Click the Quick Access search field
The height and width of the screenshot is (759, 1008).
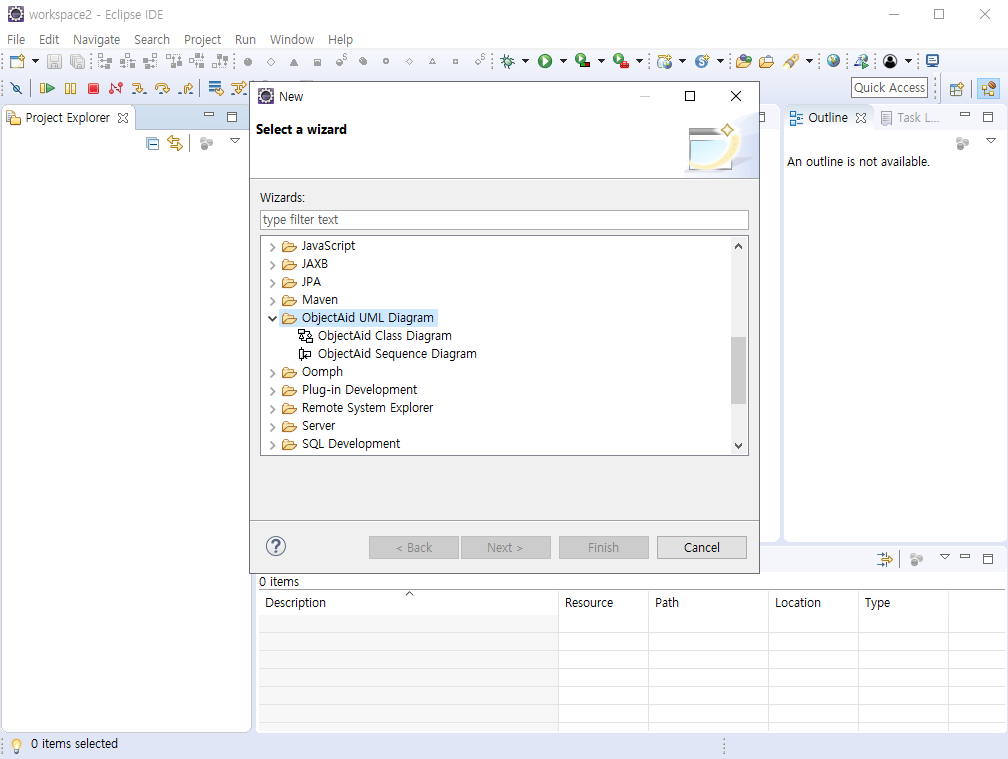click(x=890, y=88)
